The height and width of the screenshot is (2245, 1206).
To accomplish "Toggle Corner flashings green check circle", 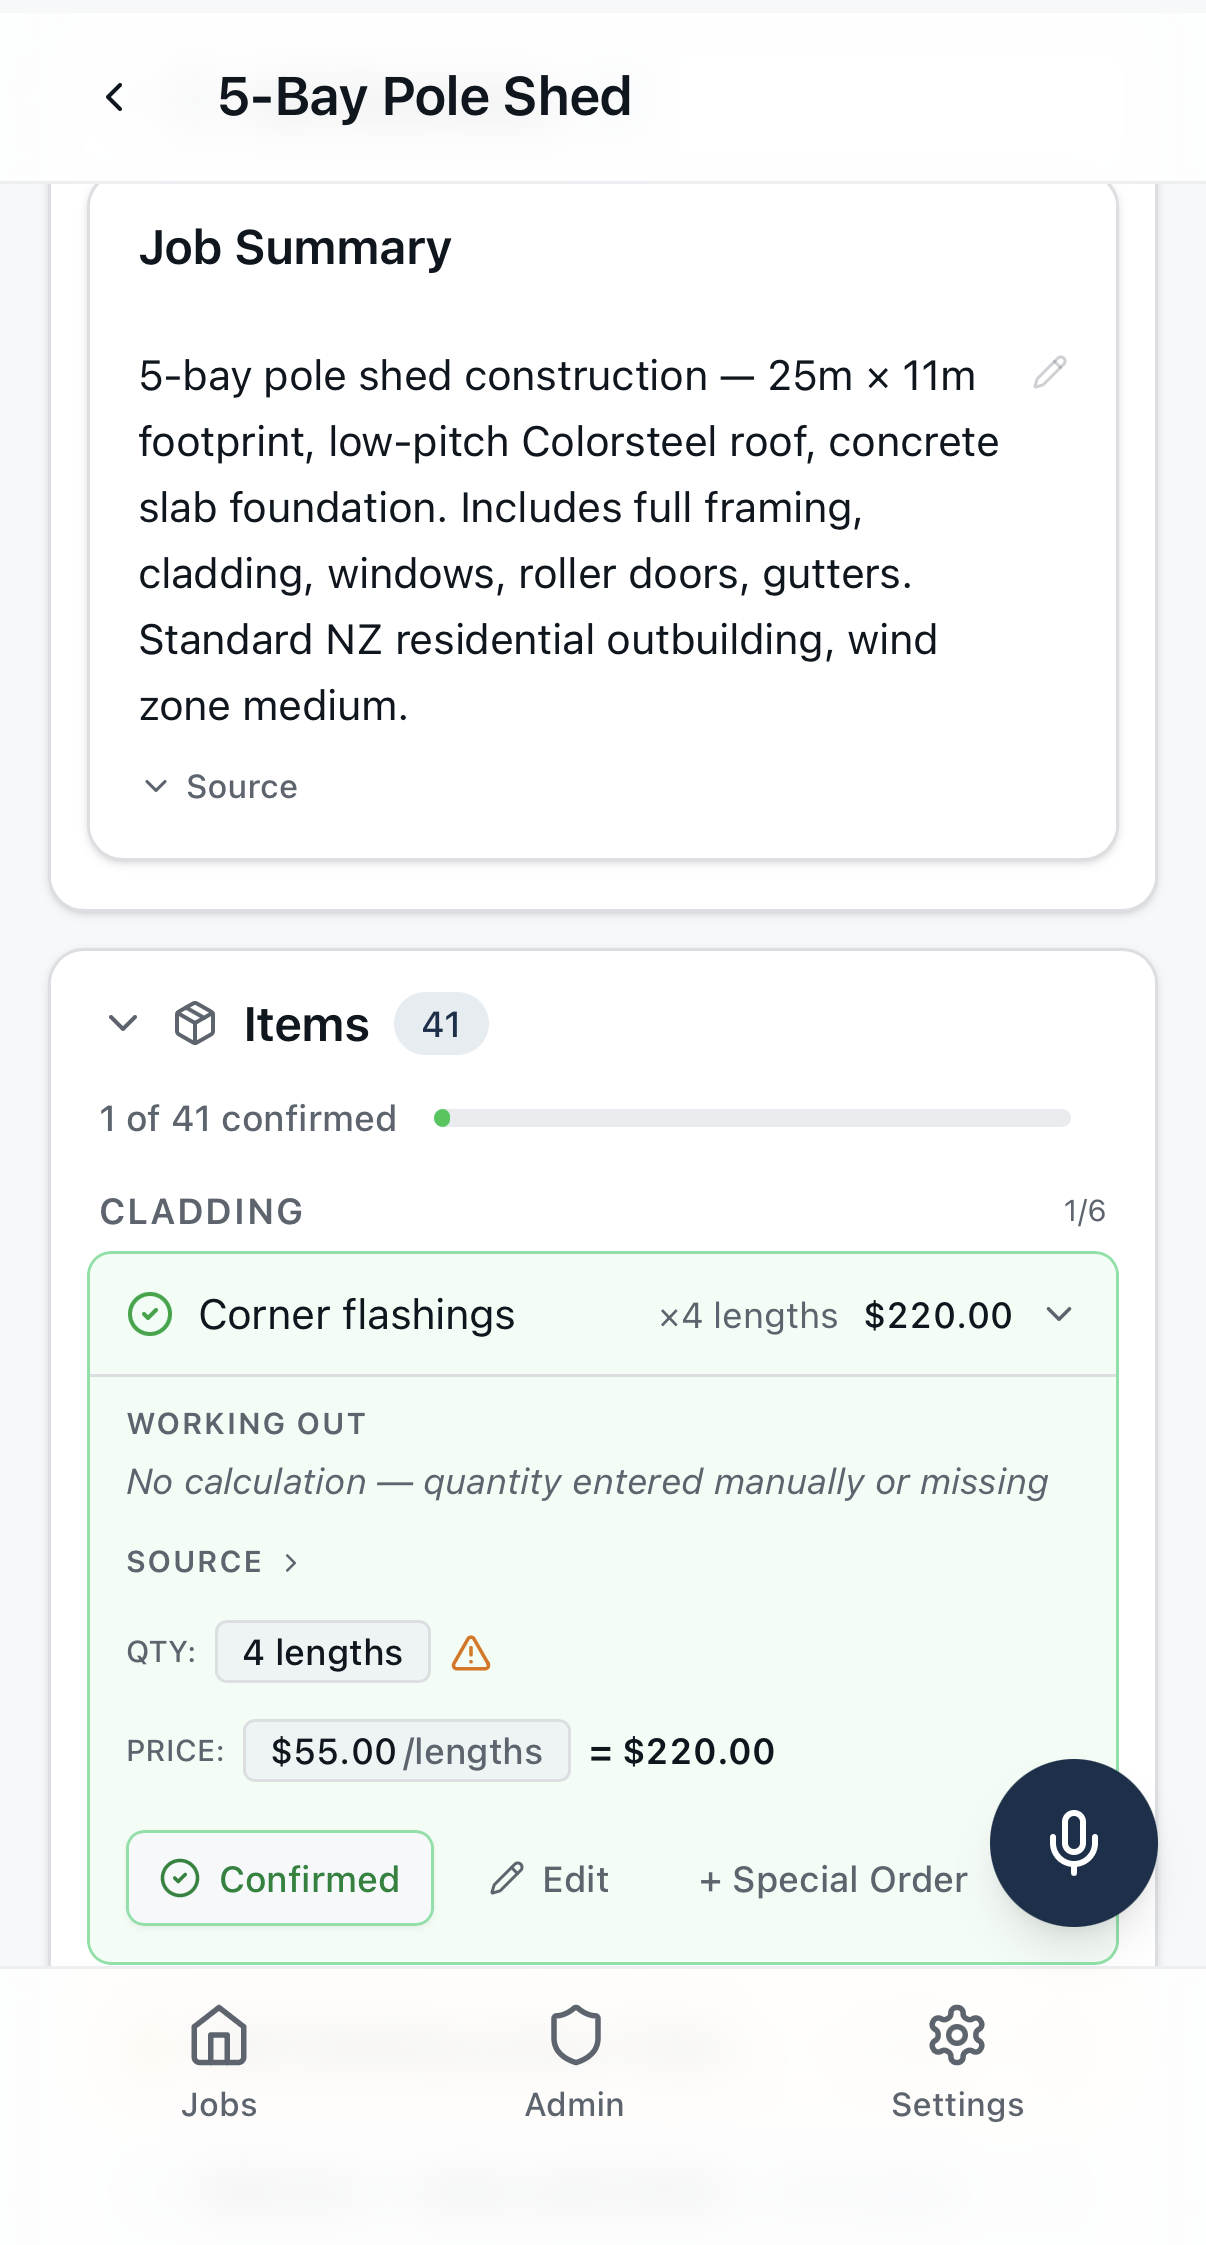I will tap(150, 1314).
